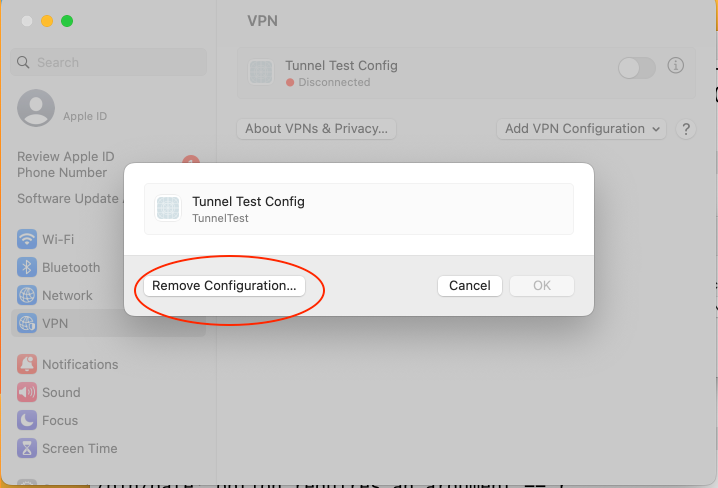Select the Review Apple ID Phone Number item
This screenshot has height=488, width=718.
(x=65, y=164)
